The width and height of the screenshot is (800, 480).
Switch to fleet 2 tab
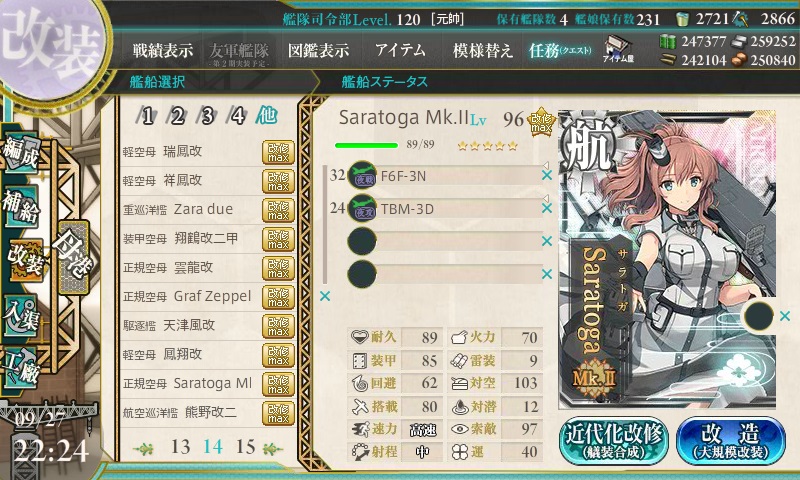coord(177,116)
